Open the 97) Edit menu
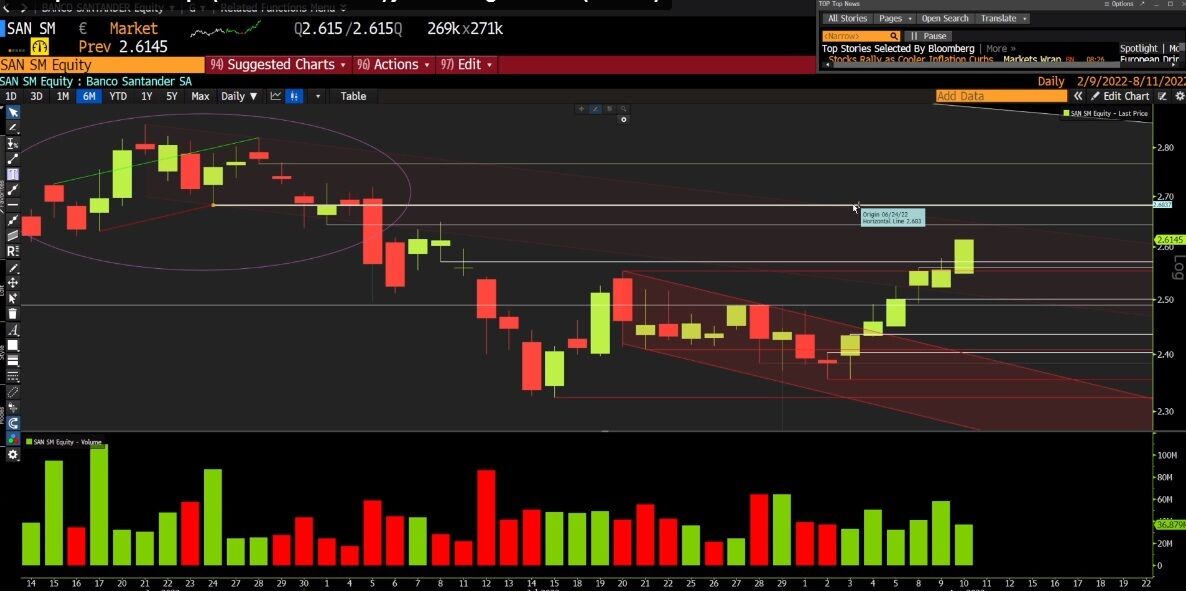Viewport: 1186px width, 592px height. point(466,64)
